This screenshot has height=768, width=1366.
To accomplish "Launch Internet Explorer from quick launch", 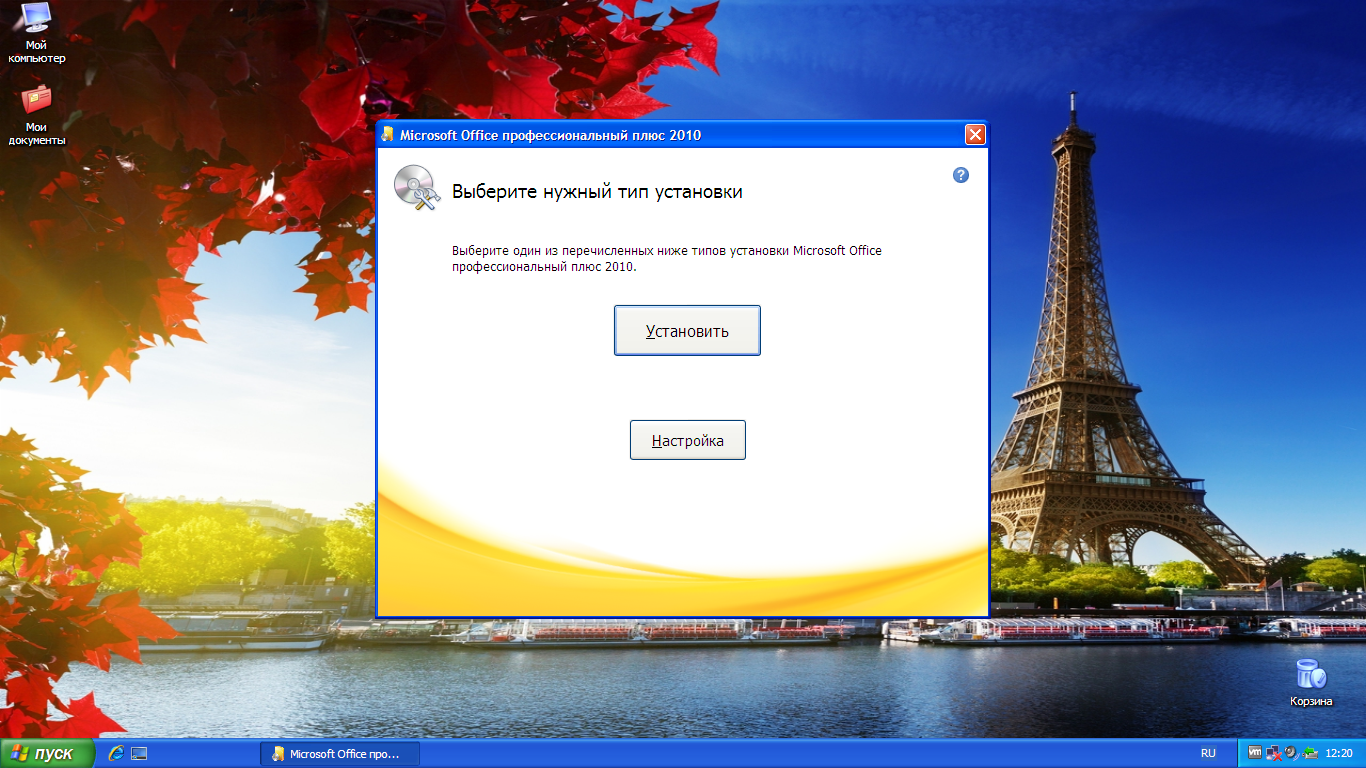I will [116, 753].
